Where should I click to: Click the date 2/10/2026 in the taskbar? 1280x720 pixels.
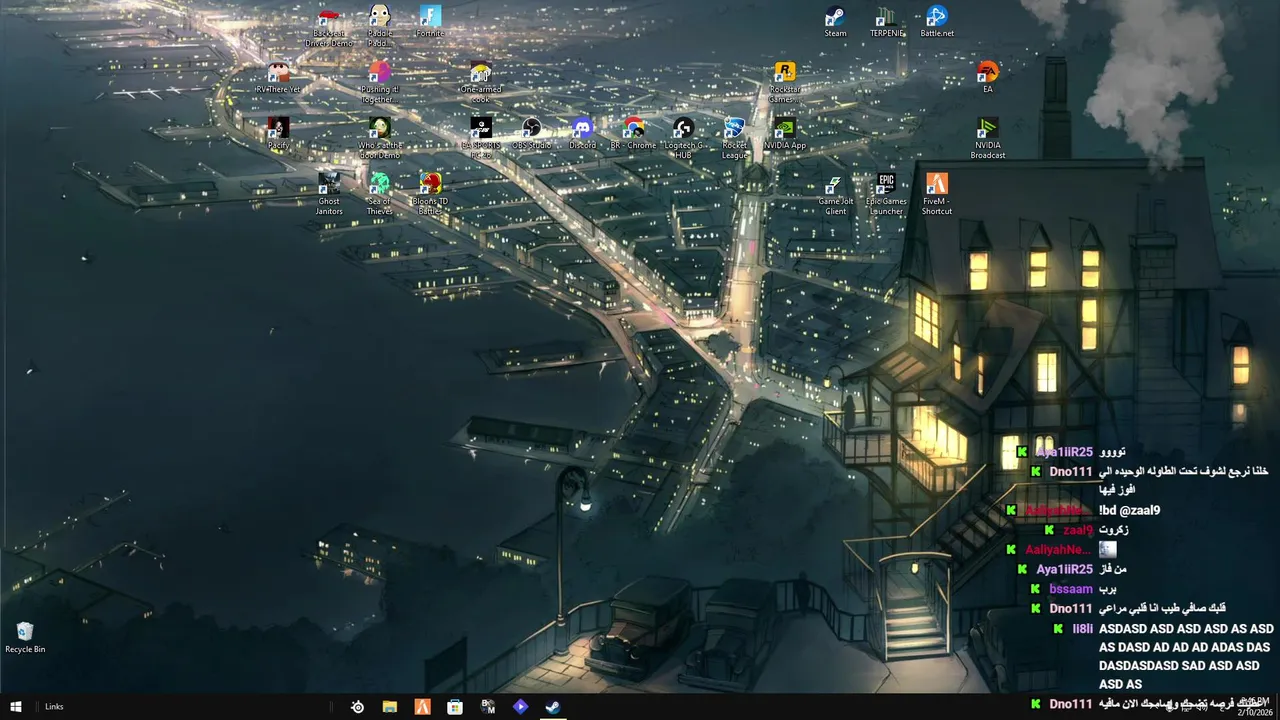1253,712
